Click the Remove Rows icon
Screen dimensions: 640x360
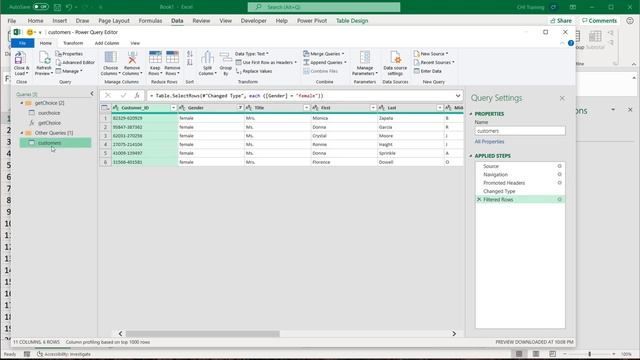[172, 58]
